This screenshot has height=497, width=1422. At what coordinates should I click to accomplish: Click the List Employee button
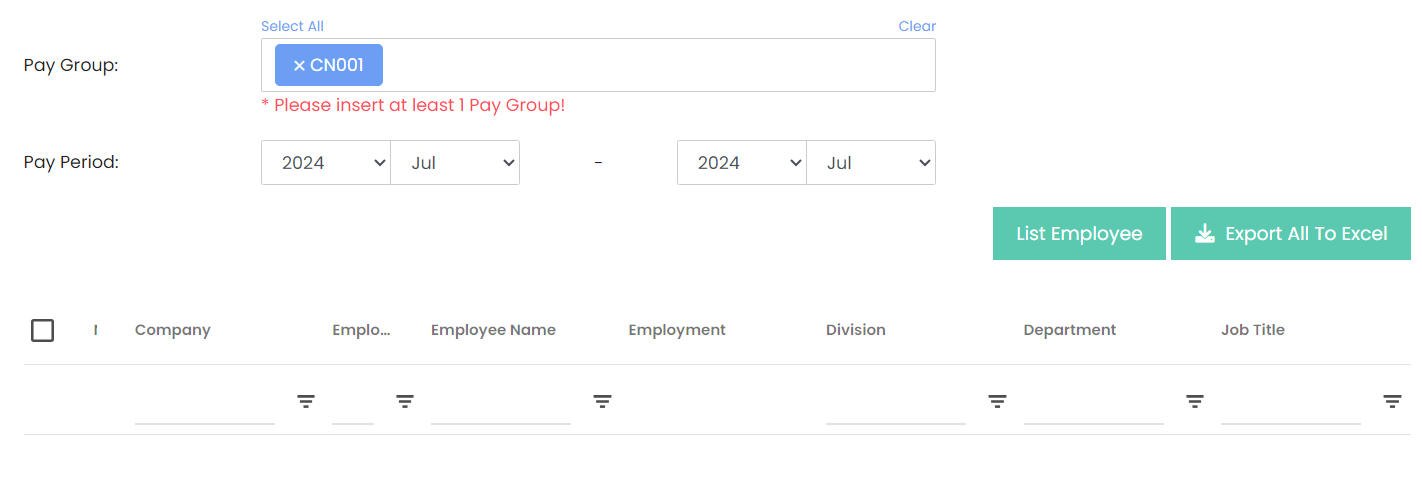1079,234
